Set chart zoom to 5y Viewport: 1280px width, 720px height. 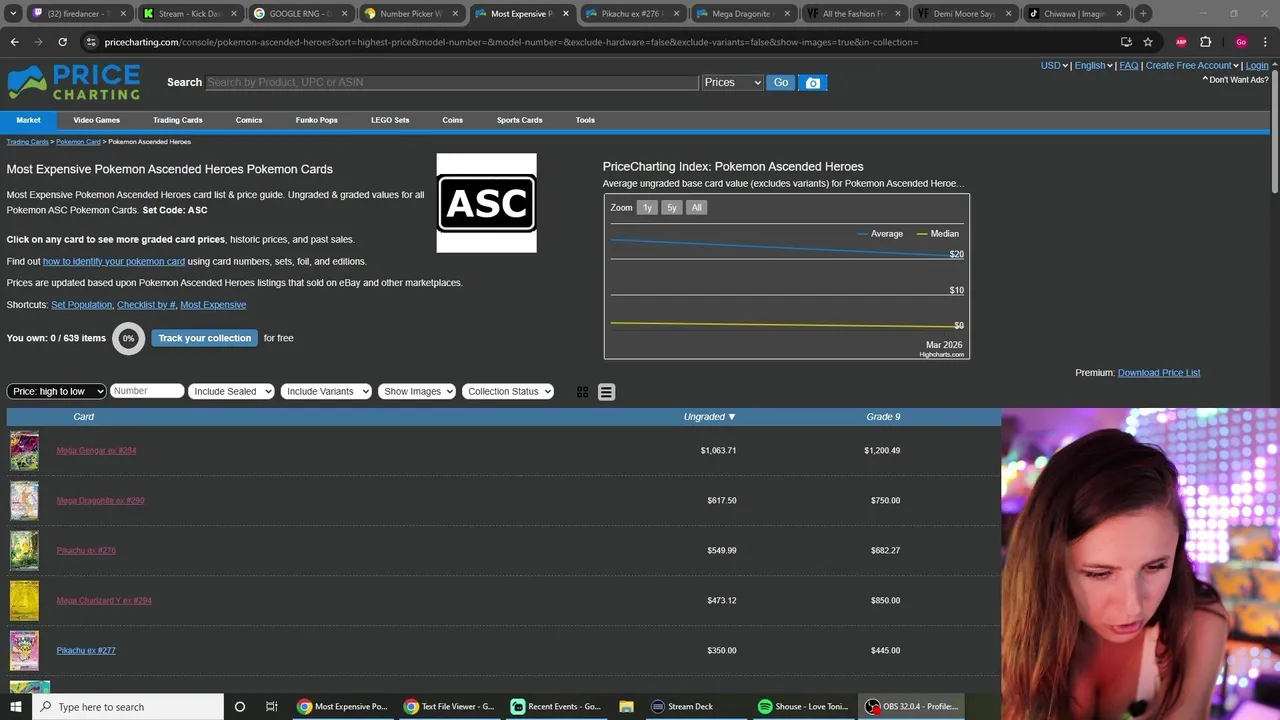coord(672,208)
